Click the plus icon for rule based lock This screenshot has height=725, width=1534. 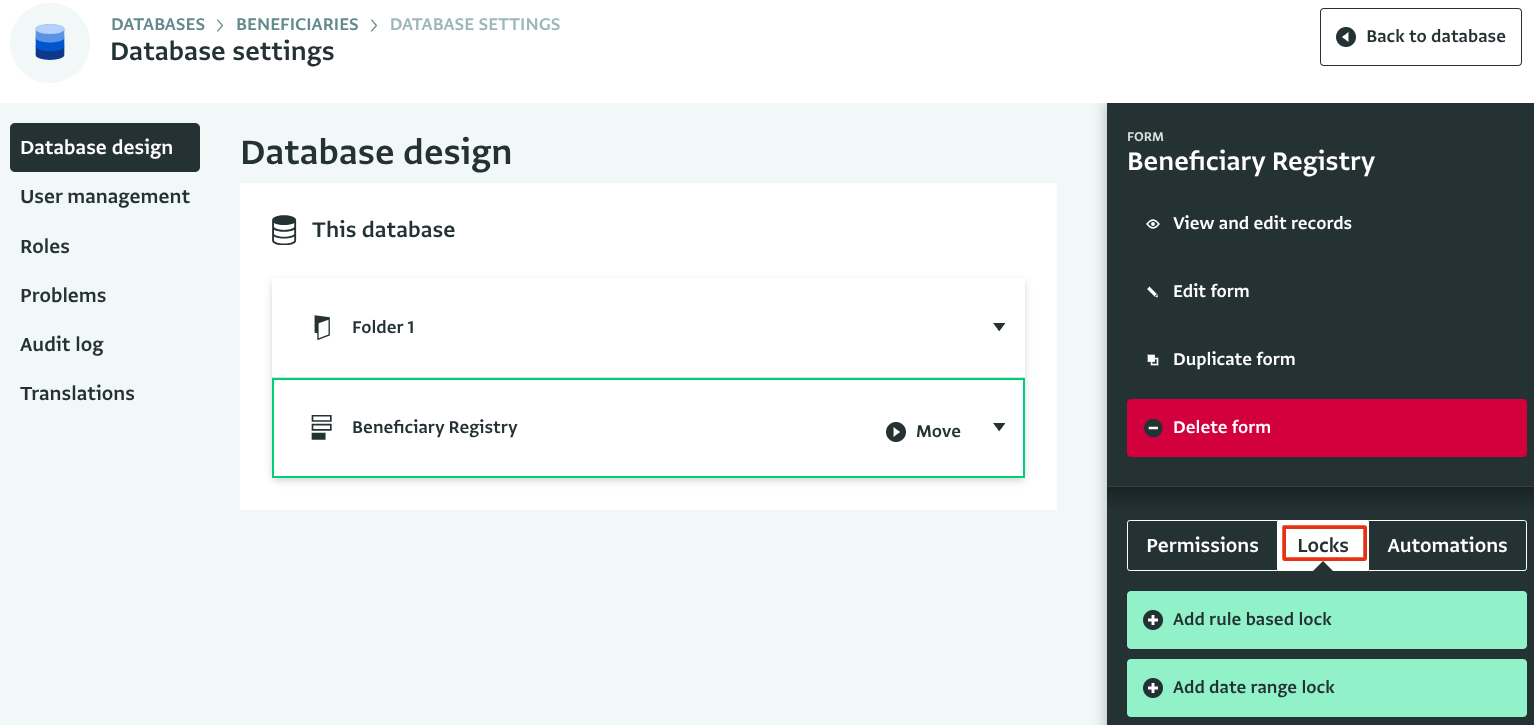(1152, 620)
